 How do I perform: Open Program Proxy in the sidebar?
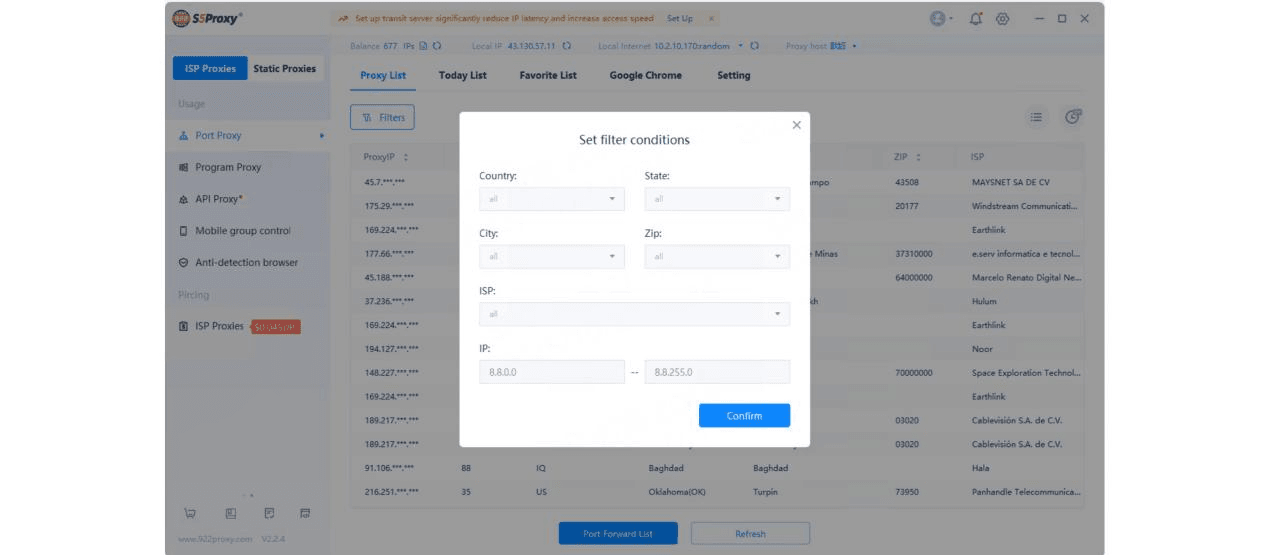(x=227, y=167)
